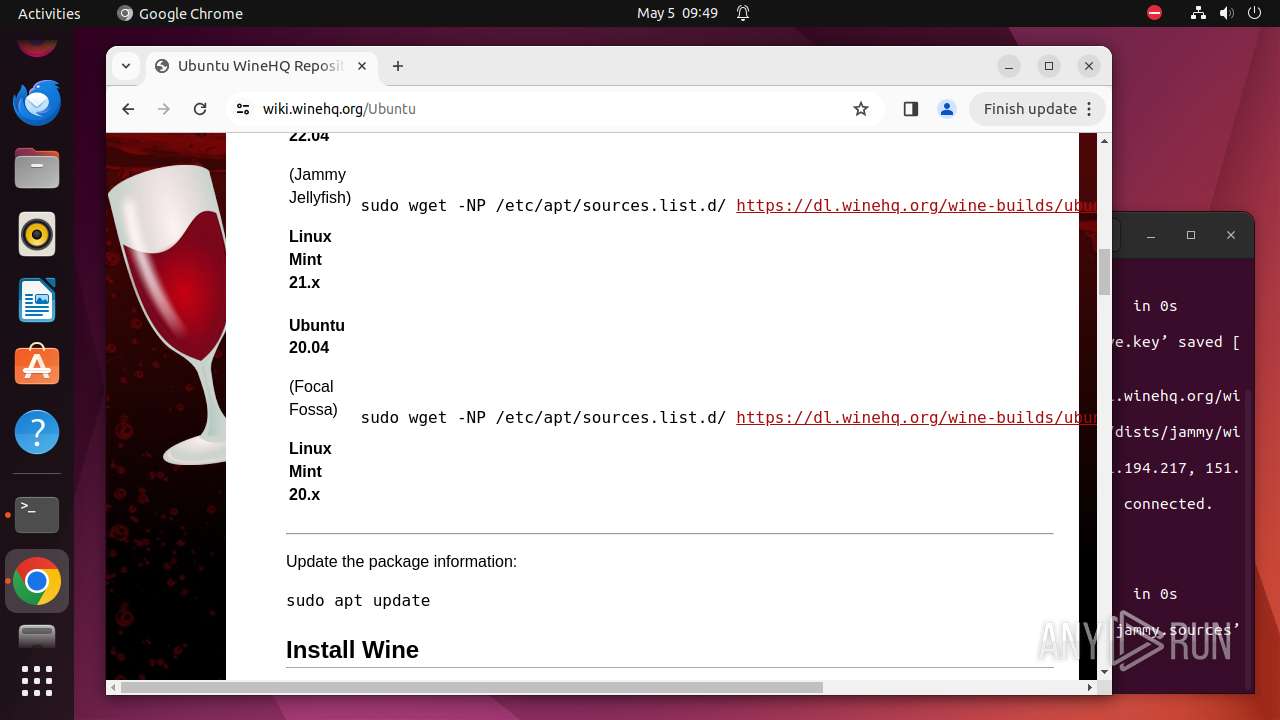Click the Ubuntu 20.04 label
1280x720 pixels.
[317, 336]
